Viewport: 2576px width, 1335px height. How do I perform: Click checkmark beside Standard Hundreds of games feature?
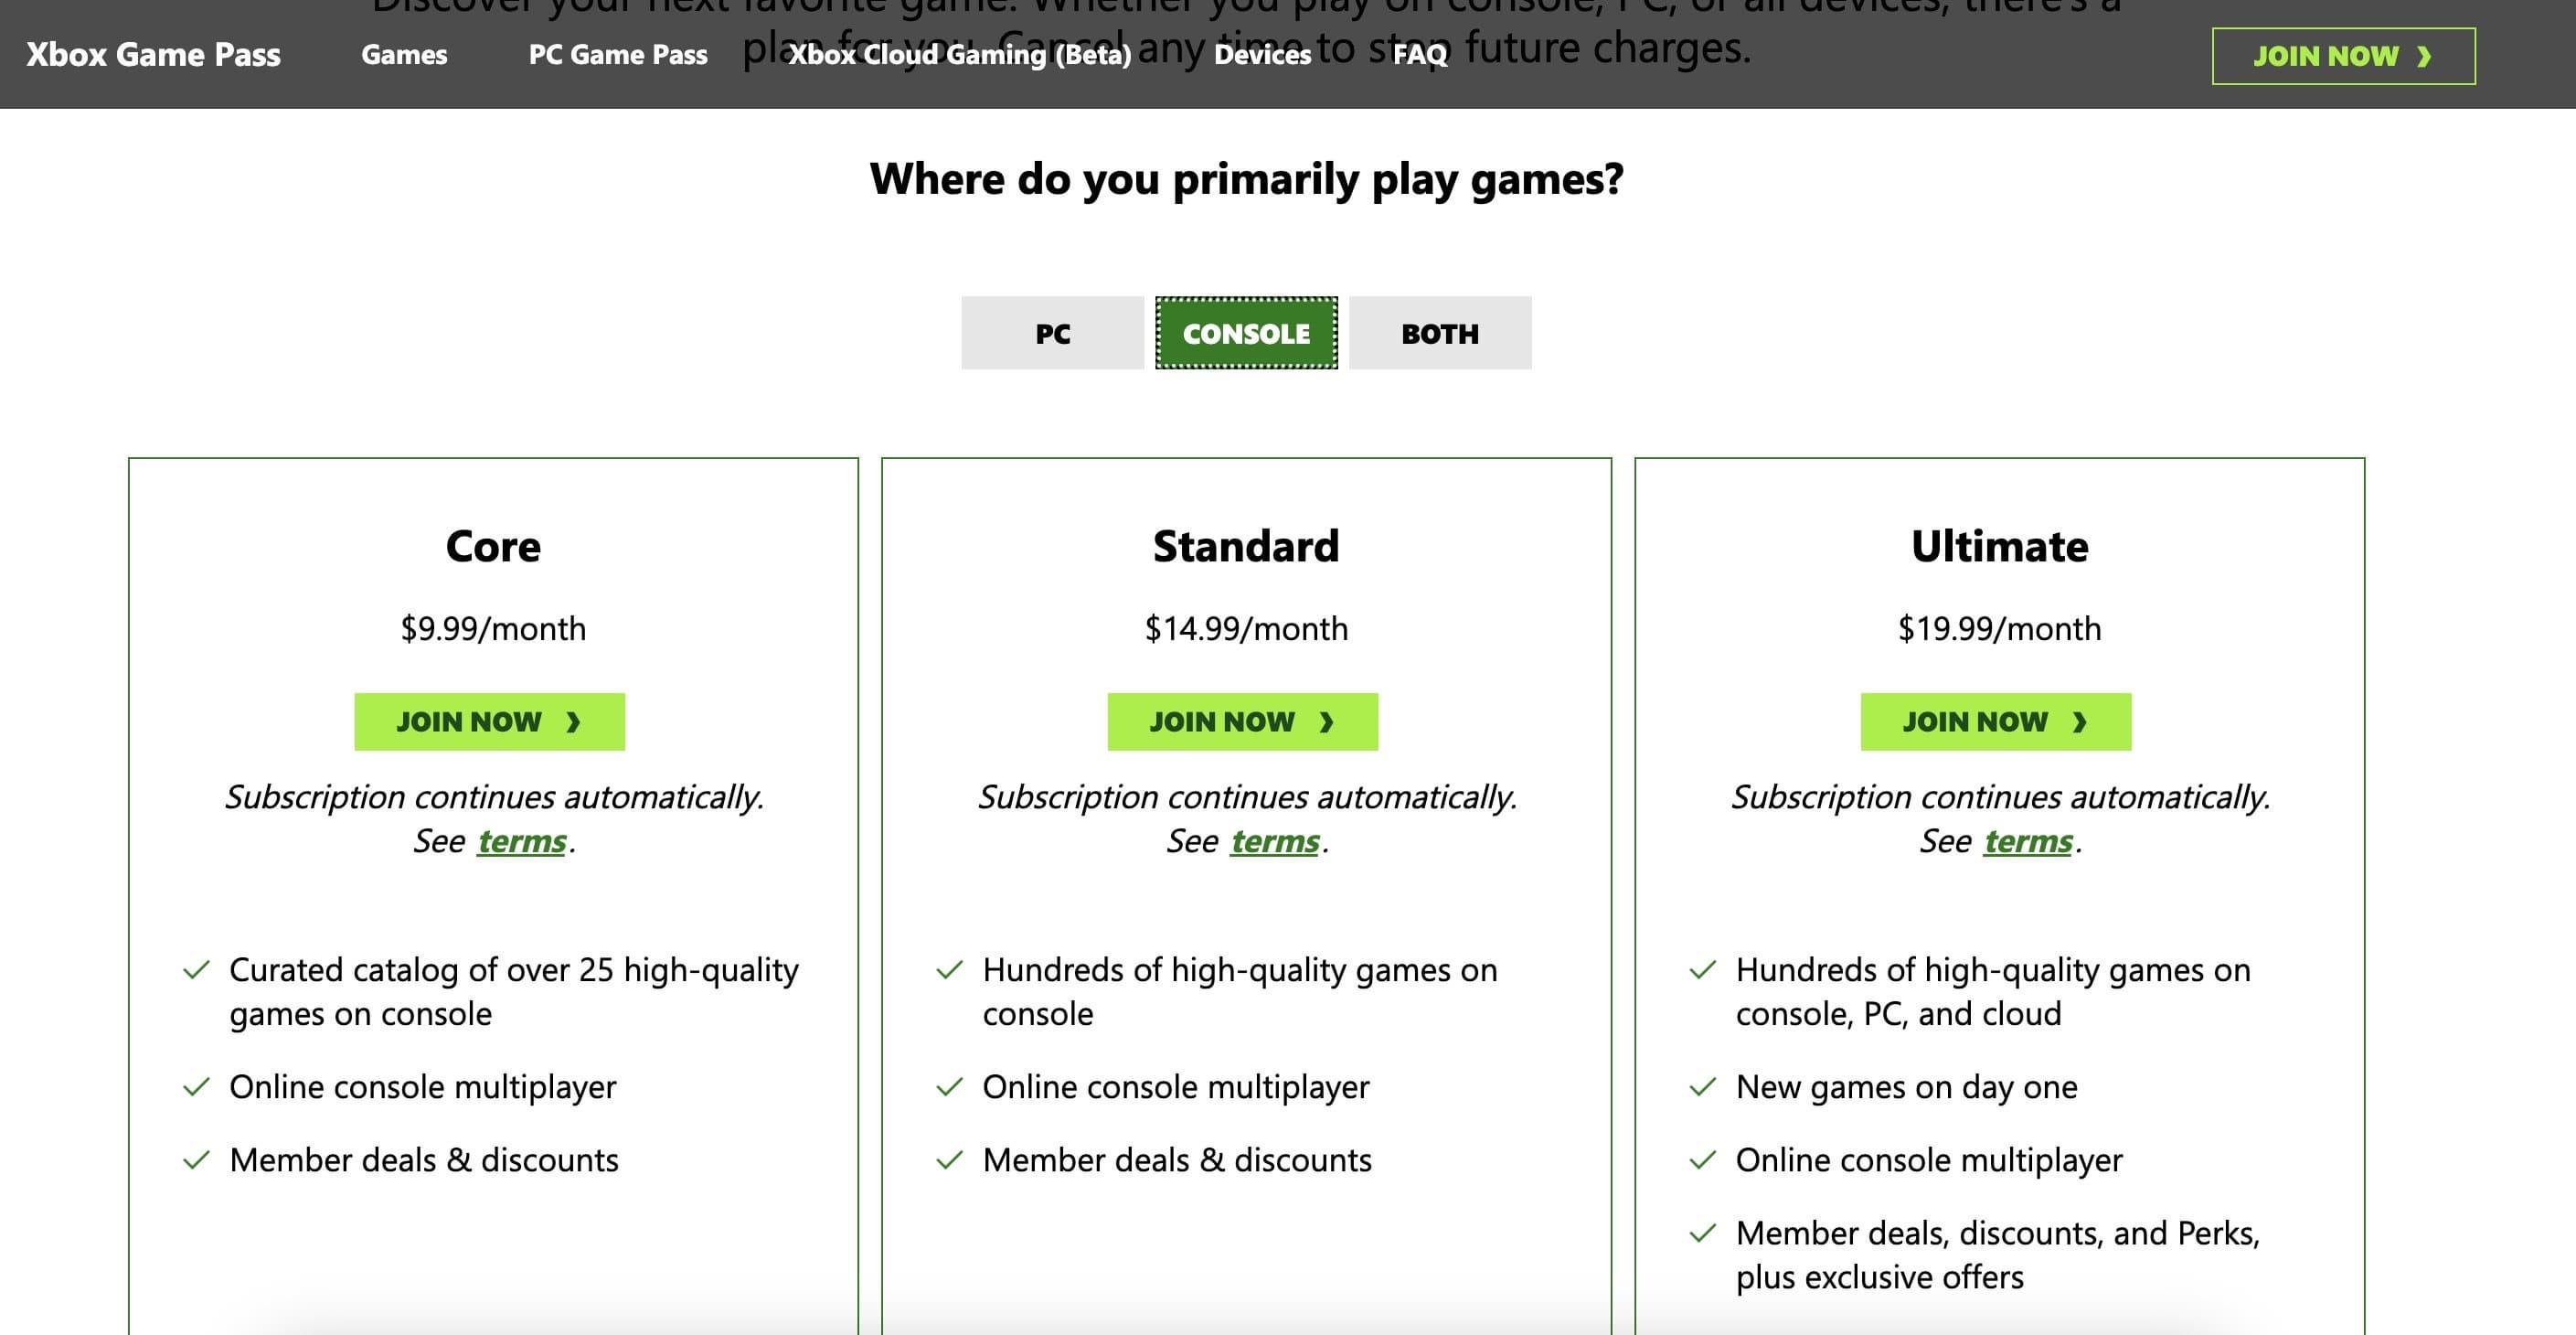949,970
